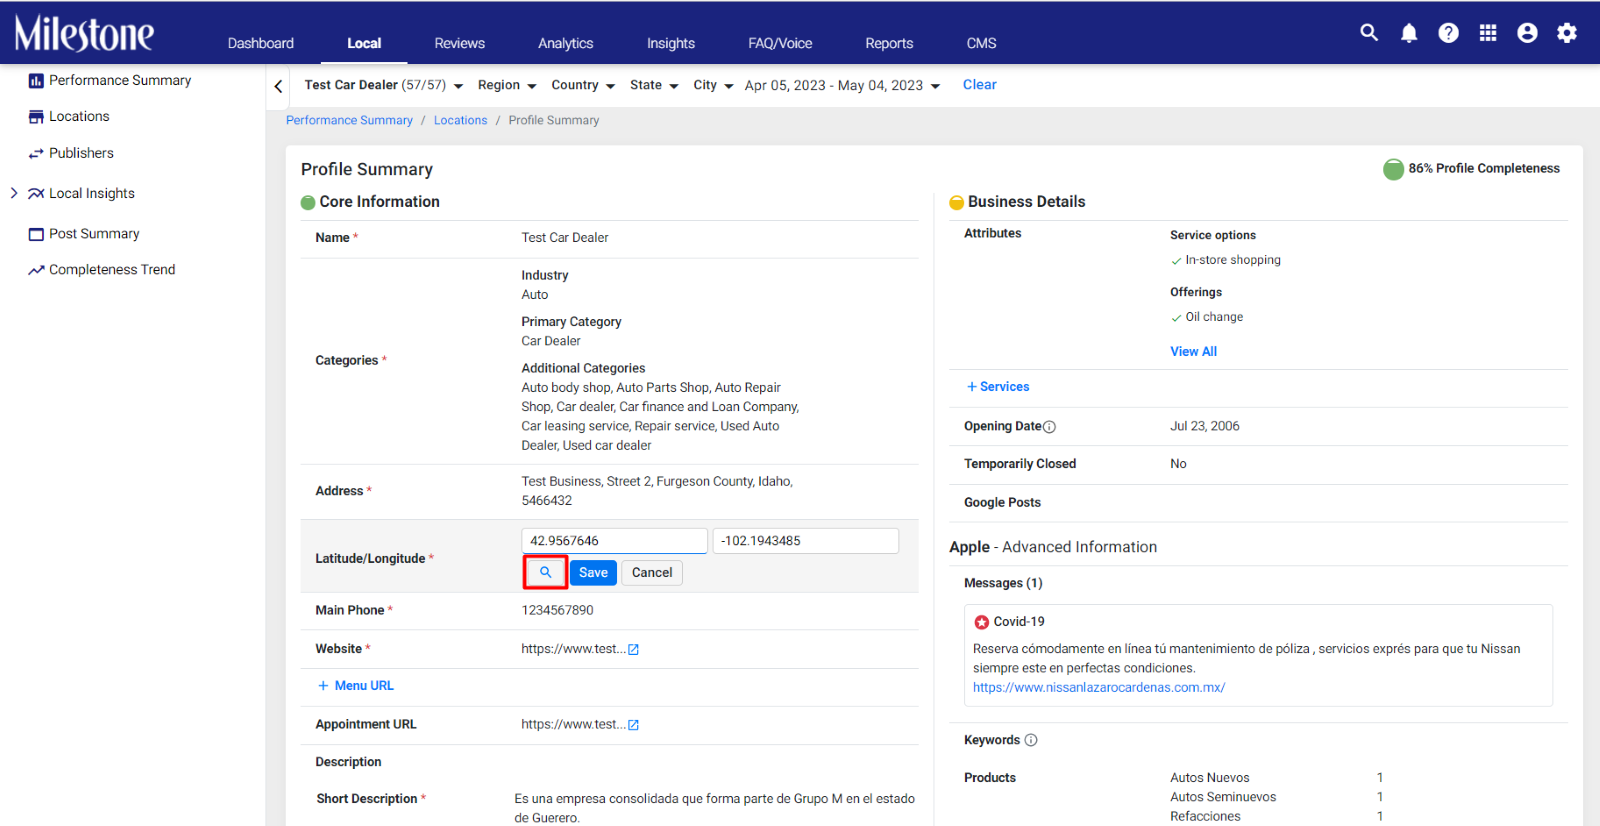1600x826 pixels.
Task: Switch to the Insights tab
Action: (x=671, y=43)
